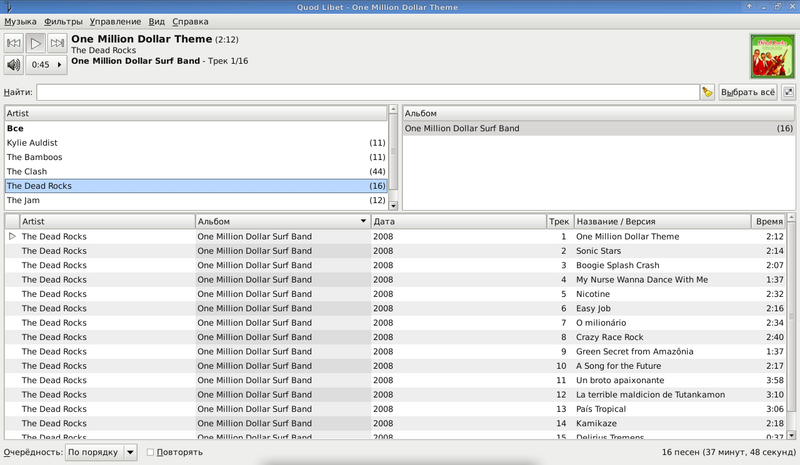Select One Million Dollar Surf Band album
This screenshot has width=800, height=465.
[598, 129]
